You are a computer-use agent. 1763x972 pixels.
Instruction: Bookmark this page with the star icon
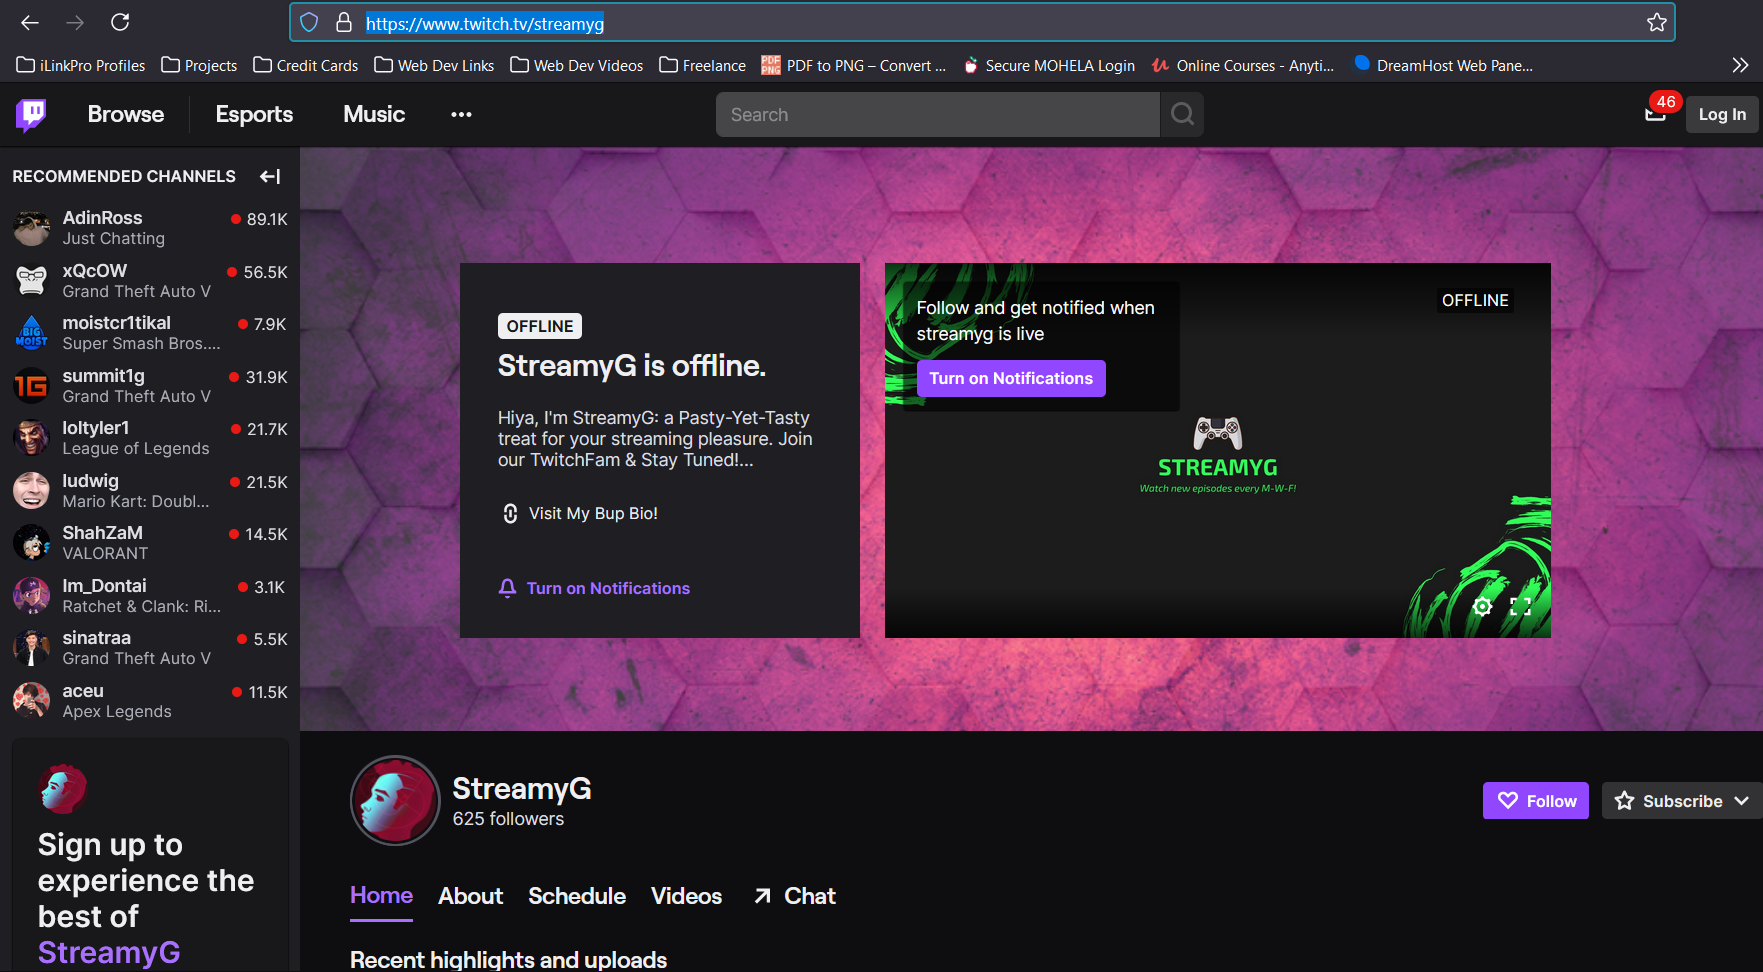point(1657,22)
